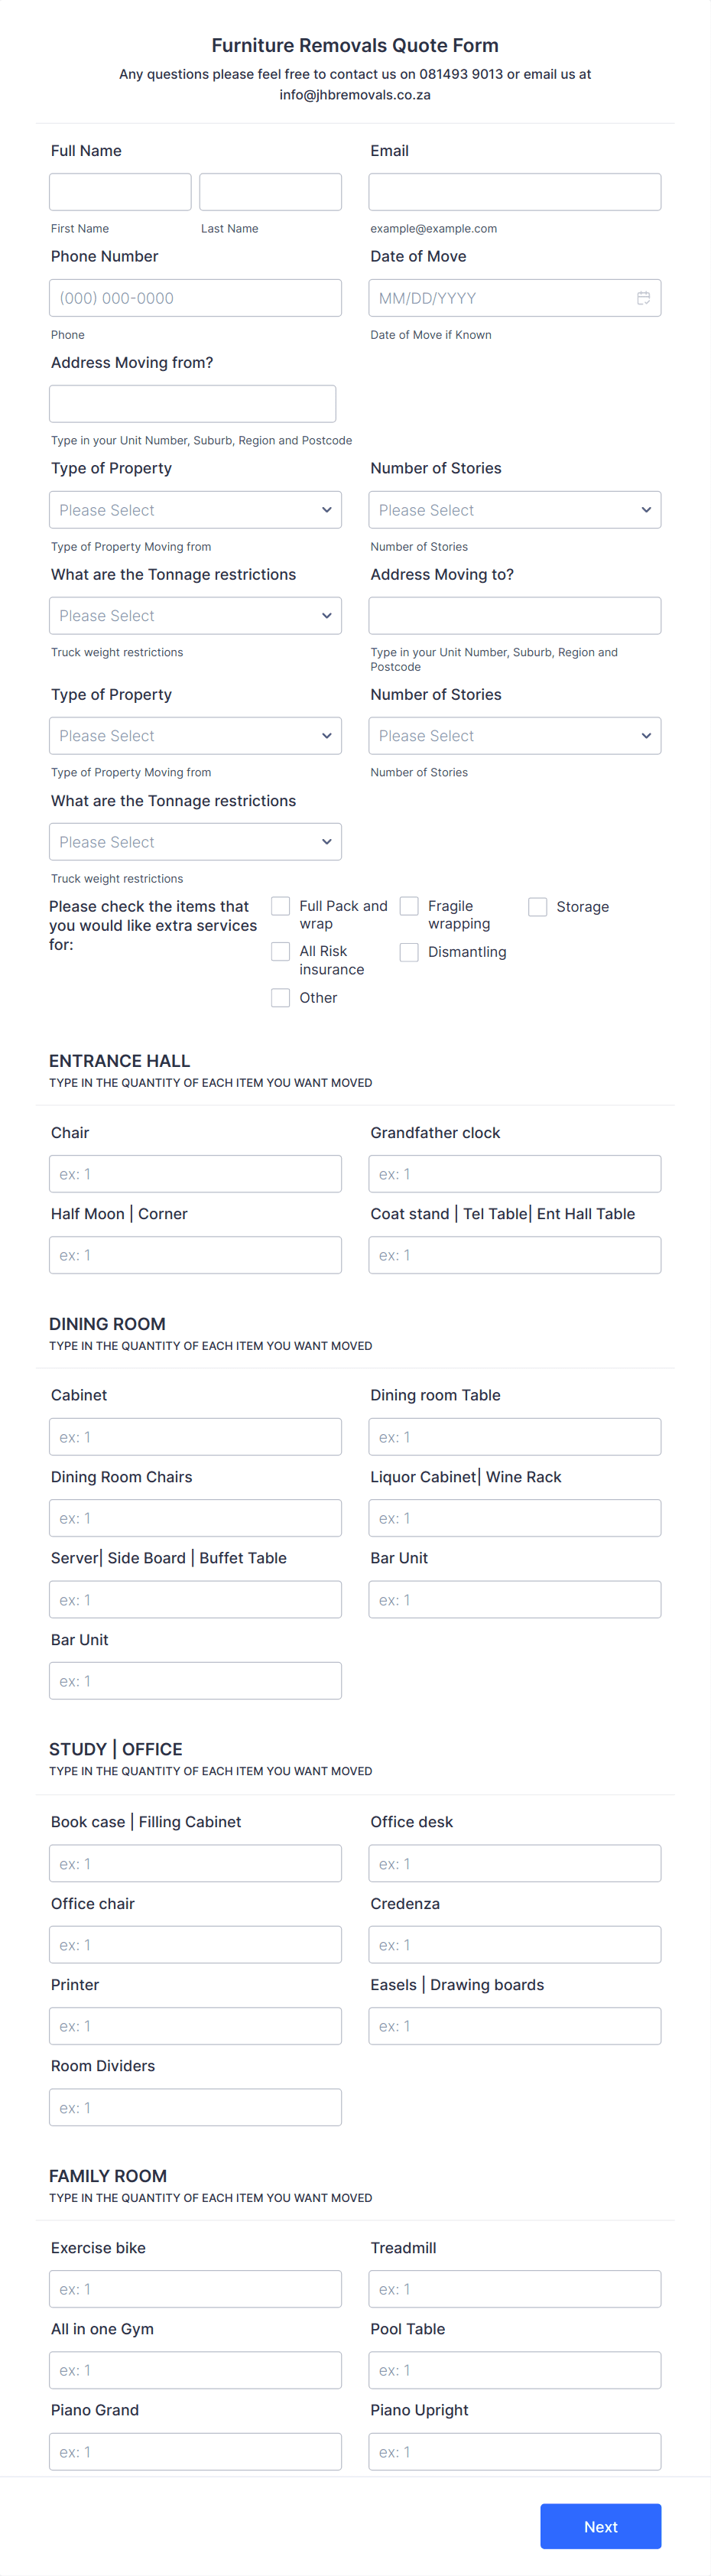Open the Date of Move calendar icon

coord(643,298)
